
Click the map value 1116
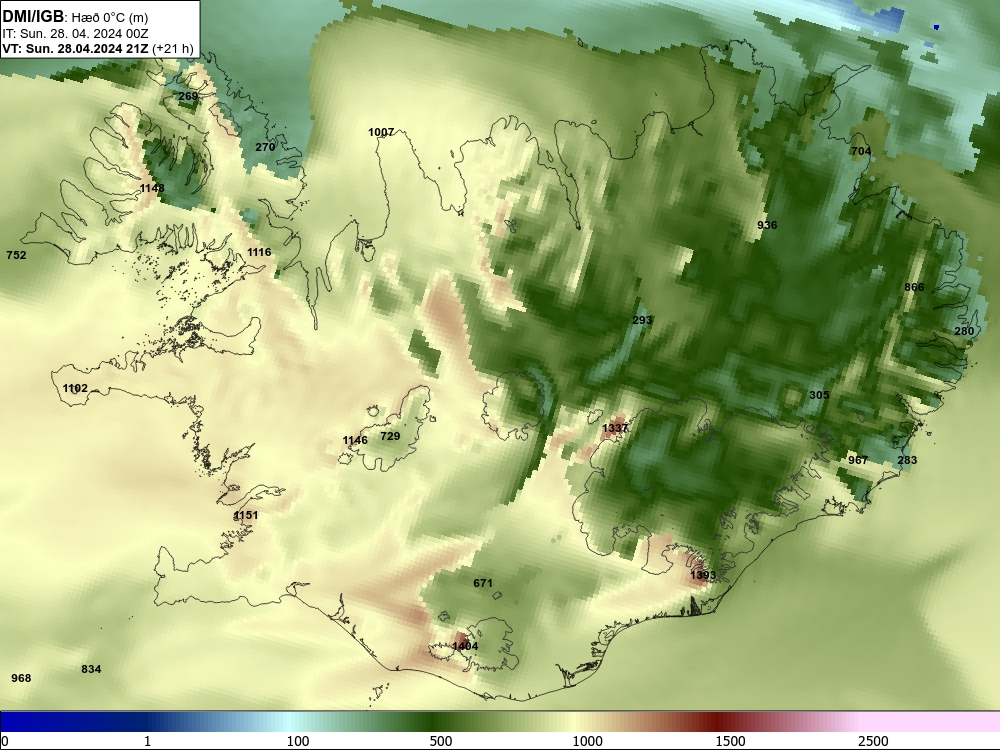[259, 252]
